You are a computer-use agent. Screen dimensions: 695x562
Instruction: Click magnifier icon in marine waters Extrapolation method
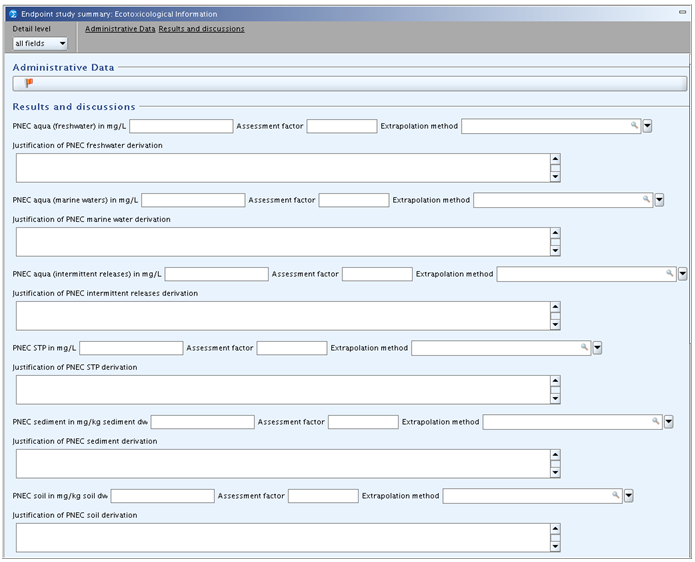646,200
